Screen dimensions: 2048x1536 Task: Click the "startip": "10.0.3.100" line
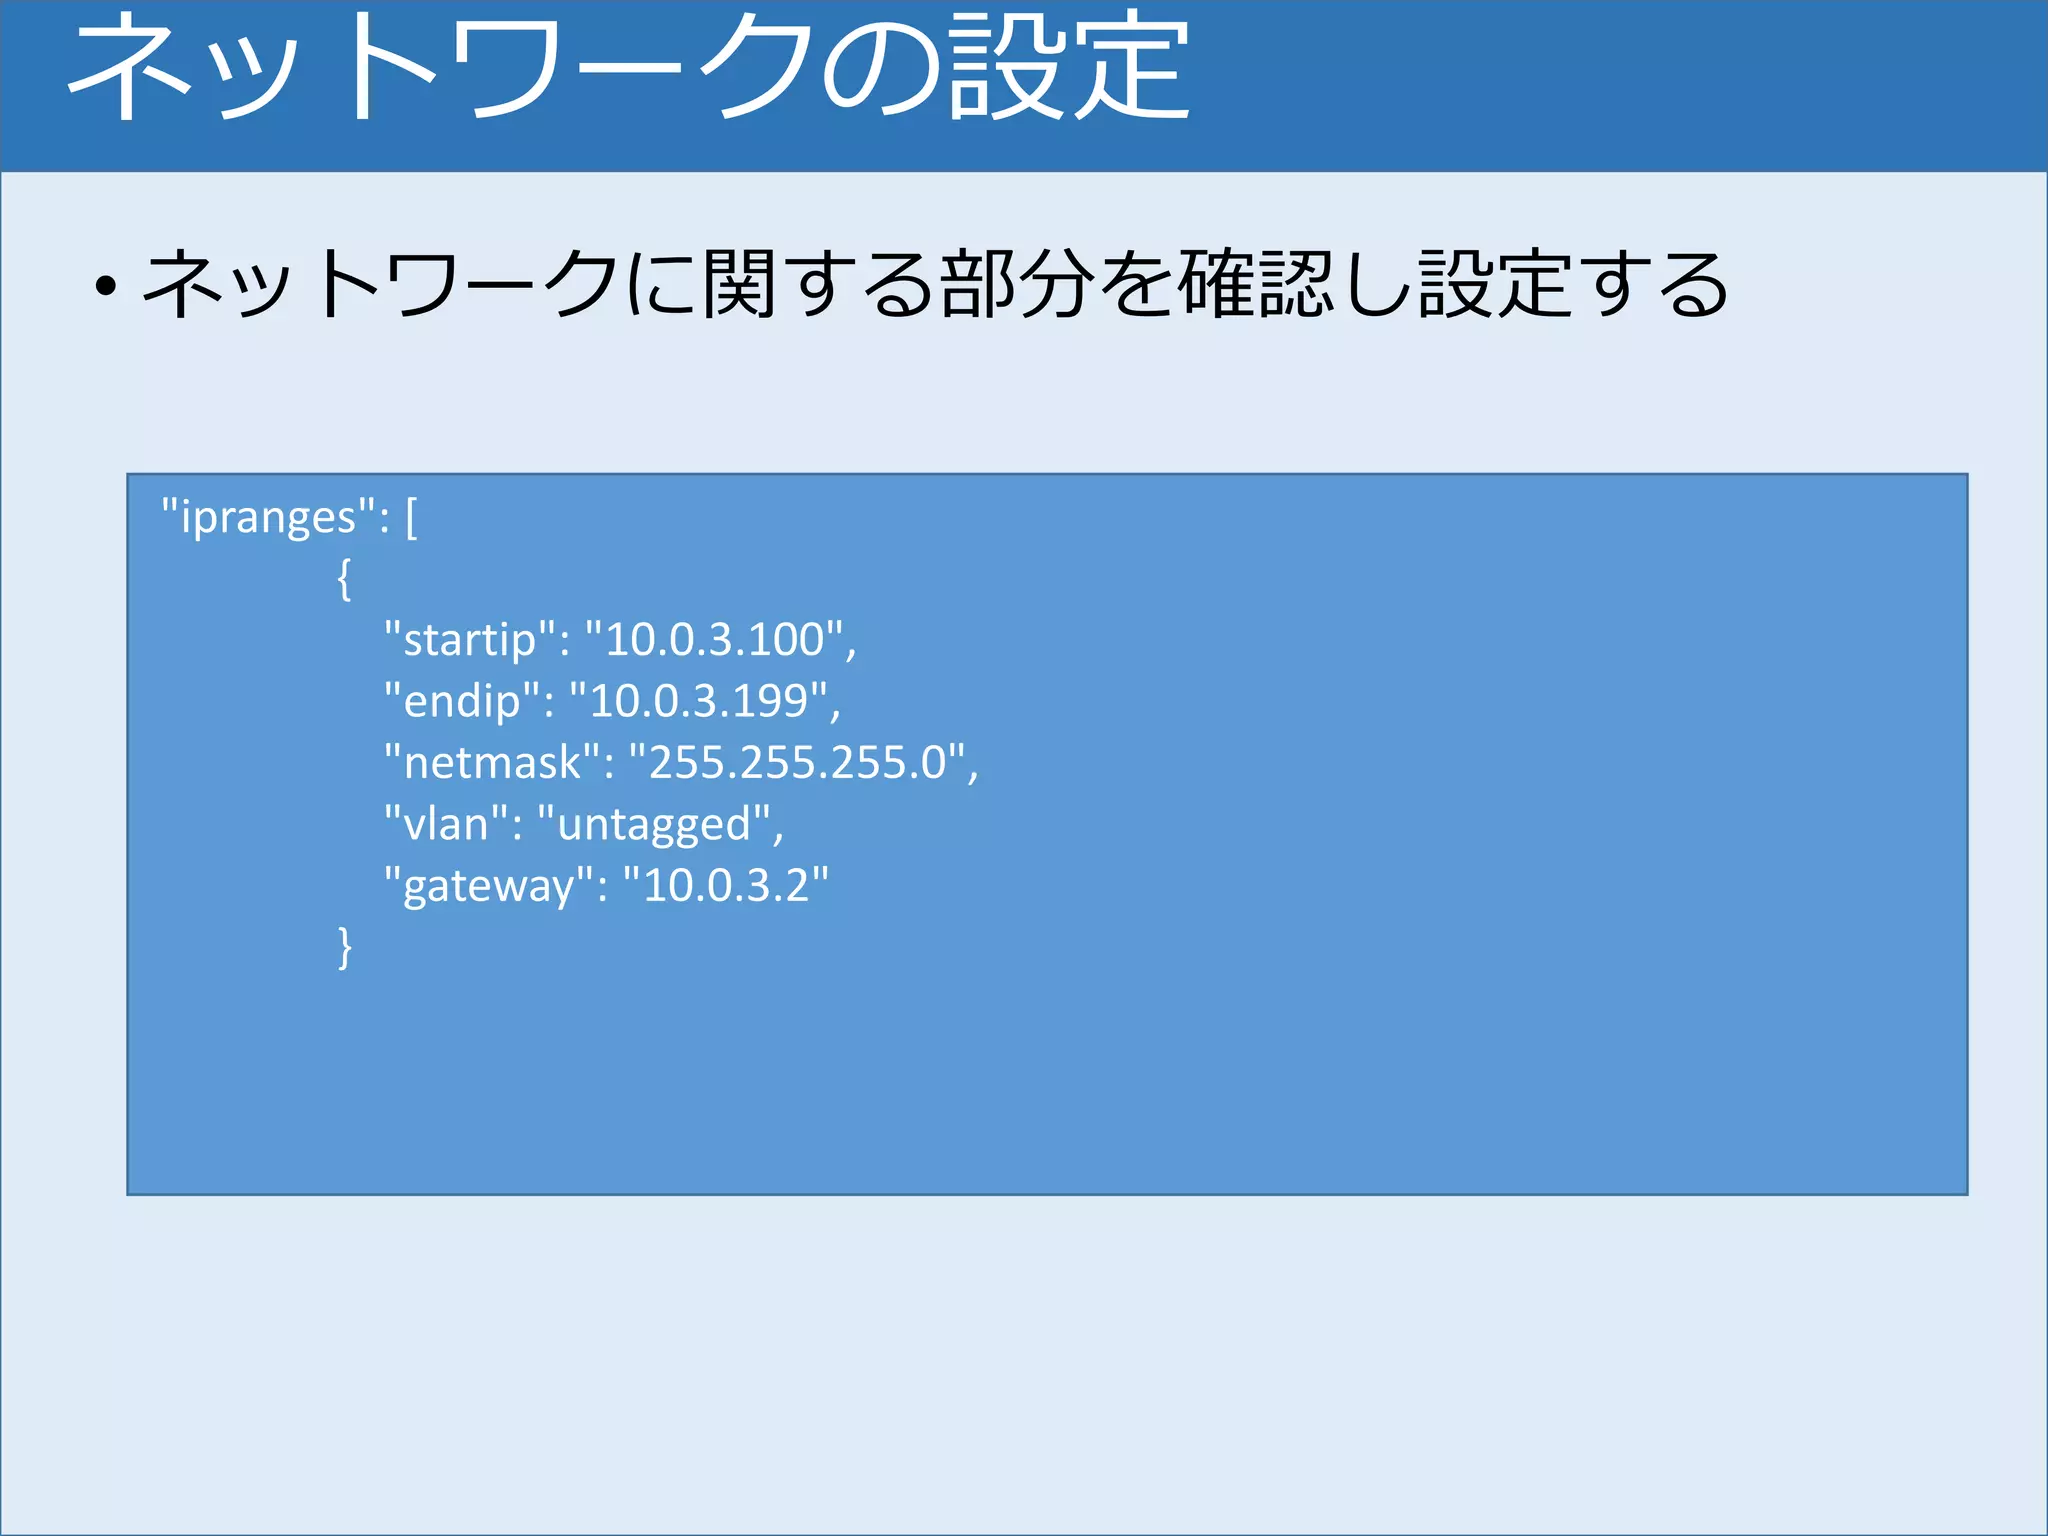620,640
